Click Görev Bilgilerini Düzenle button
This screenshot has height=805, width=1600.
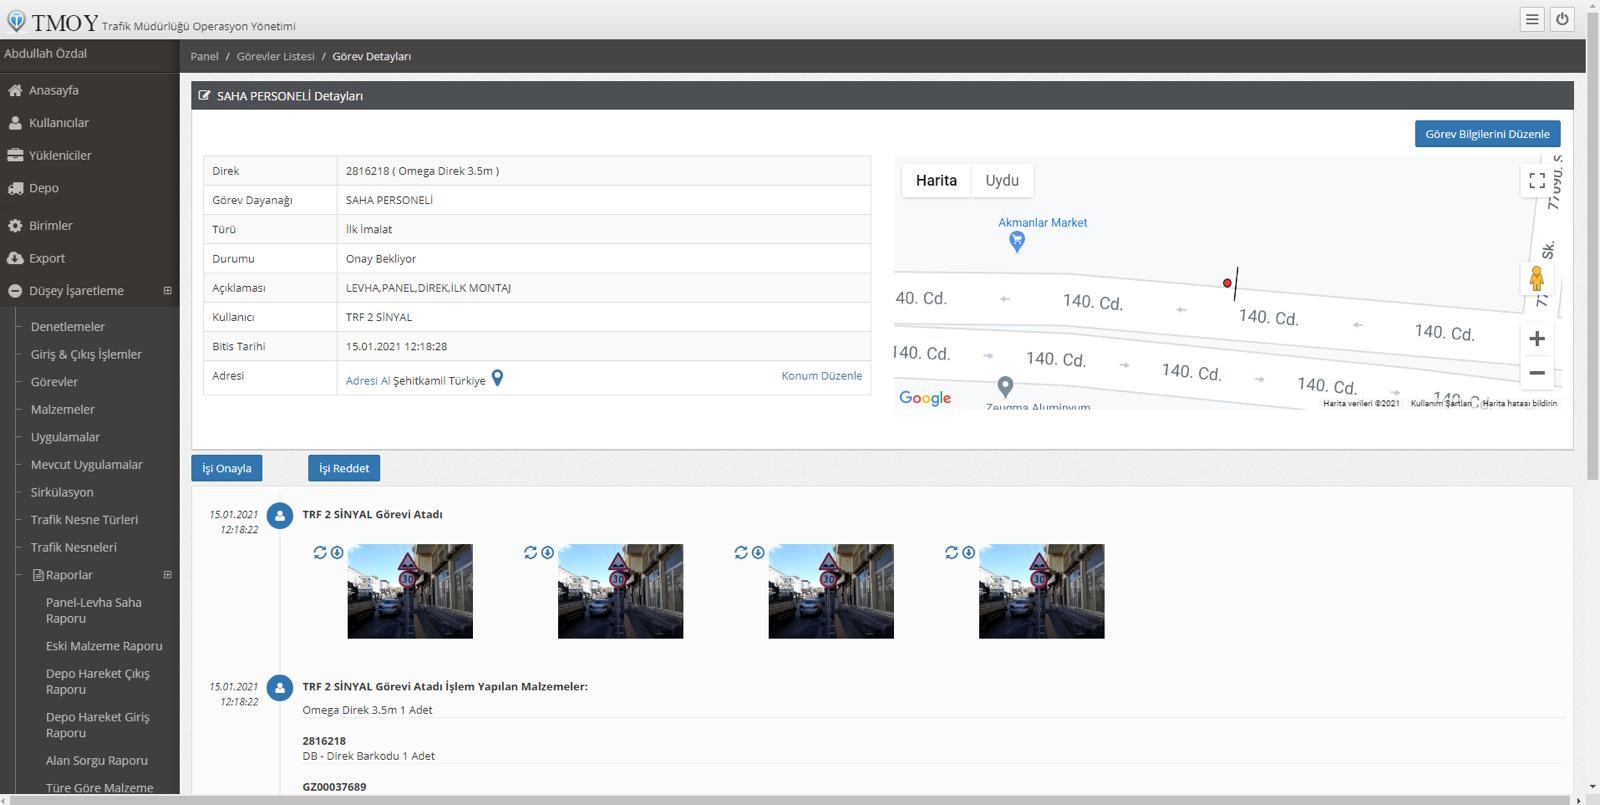tap(1487, 134)
